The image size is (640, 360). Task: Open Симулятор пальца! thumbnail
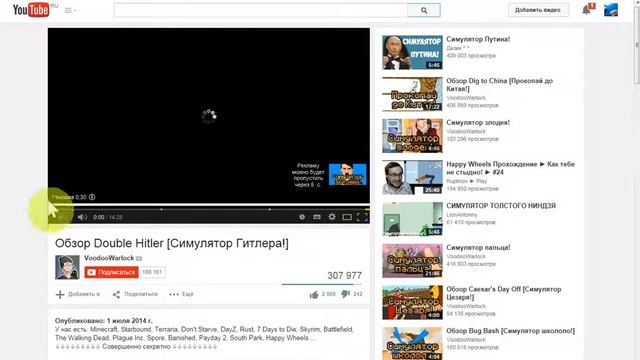point(412,260)
